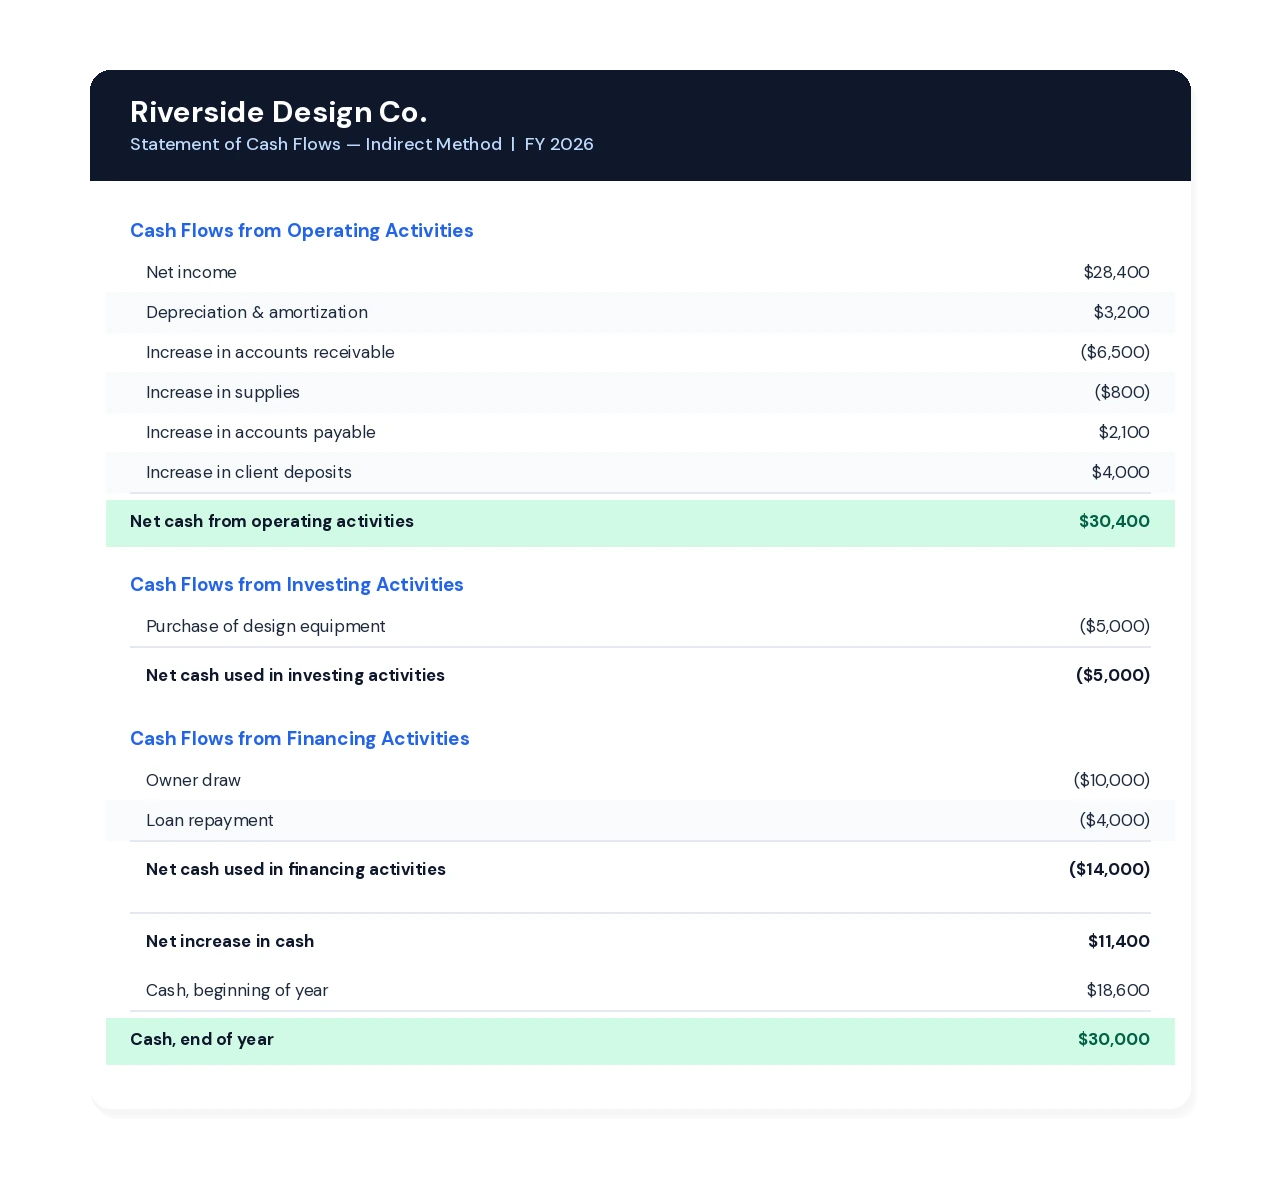Image resolution: width=1280 pixels, height=1178 pixels.
Task: Click the ($10,000) owner draw amount
Action: tap(1112, 780)
